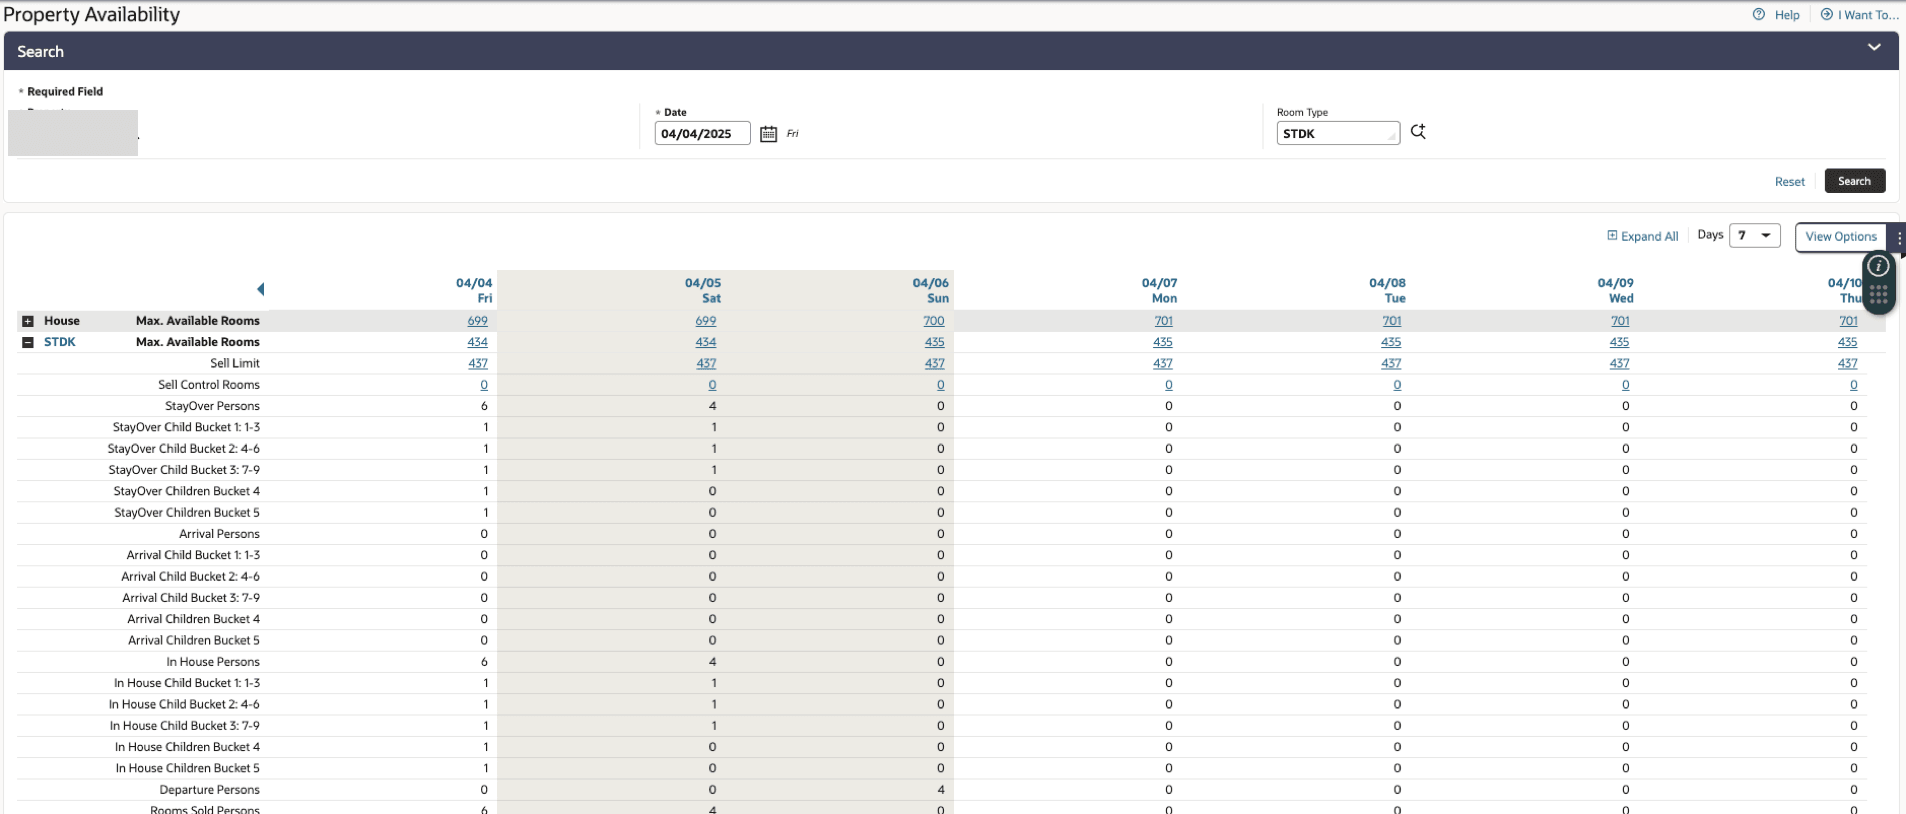Click the dotted grid handle icon
Screen dimensions: 1906x814
1879,294
